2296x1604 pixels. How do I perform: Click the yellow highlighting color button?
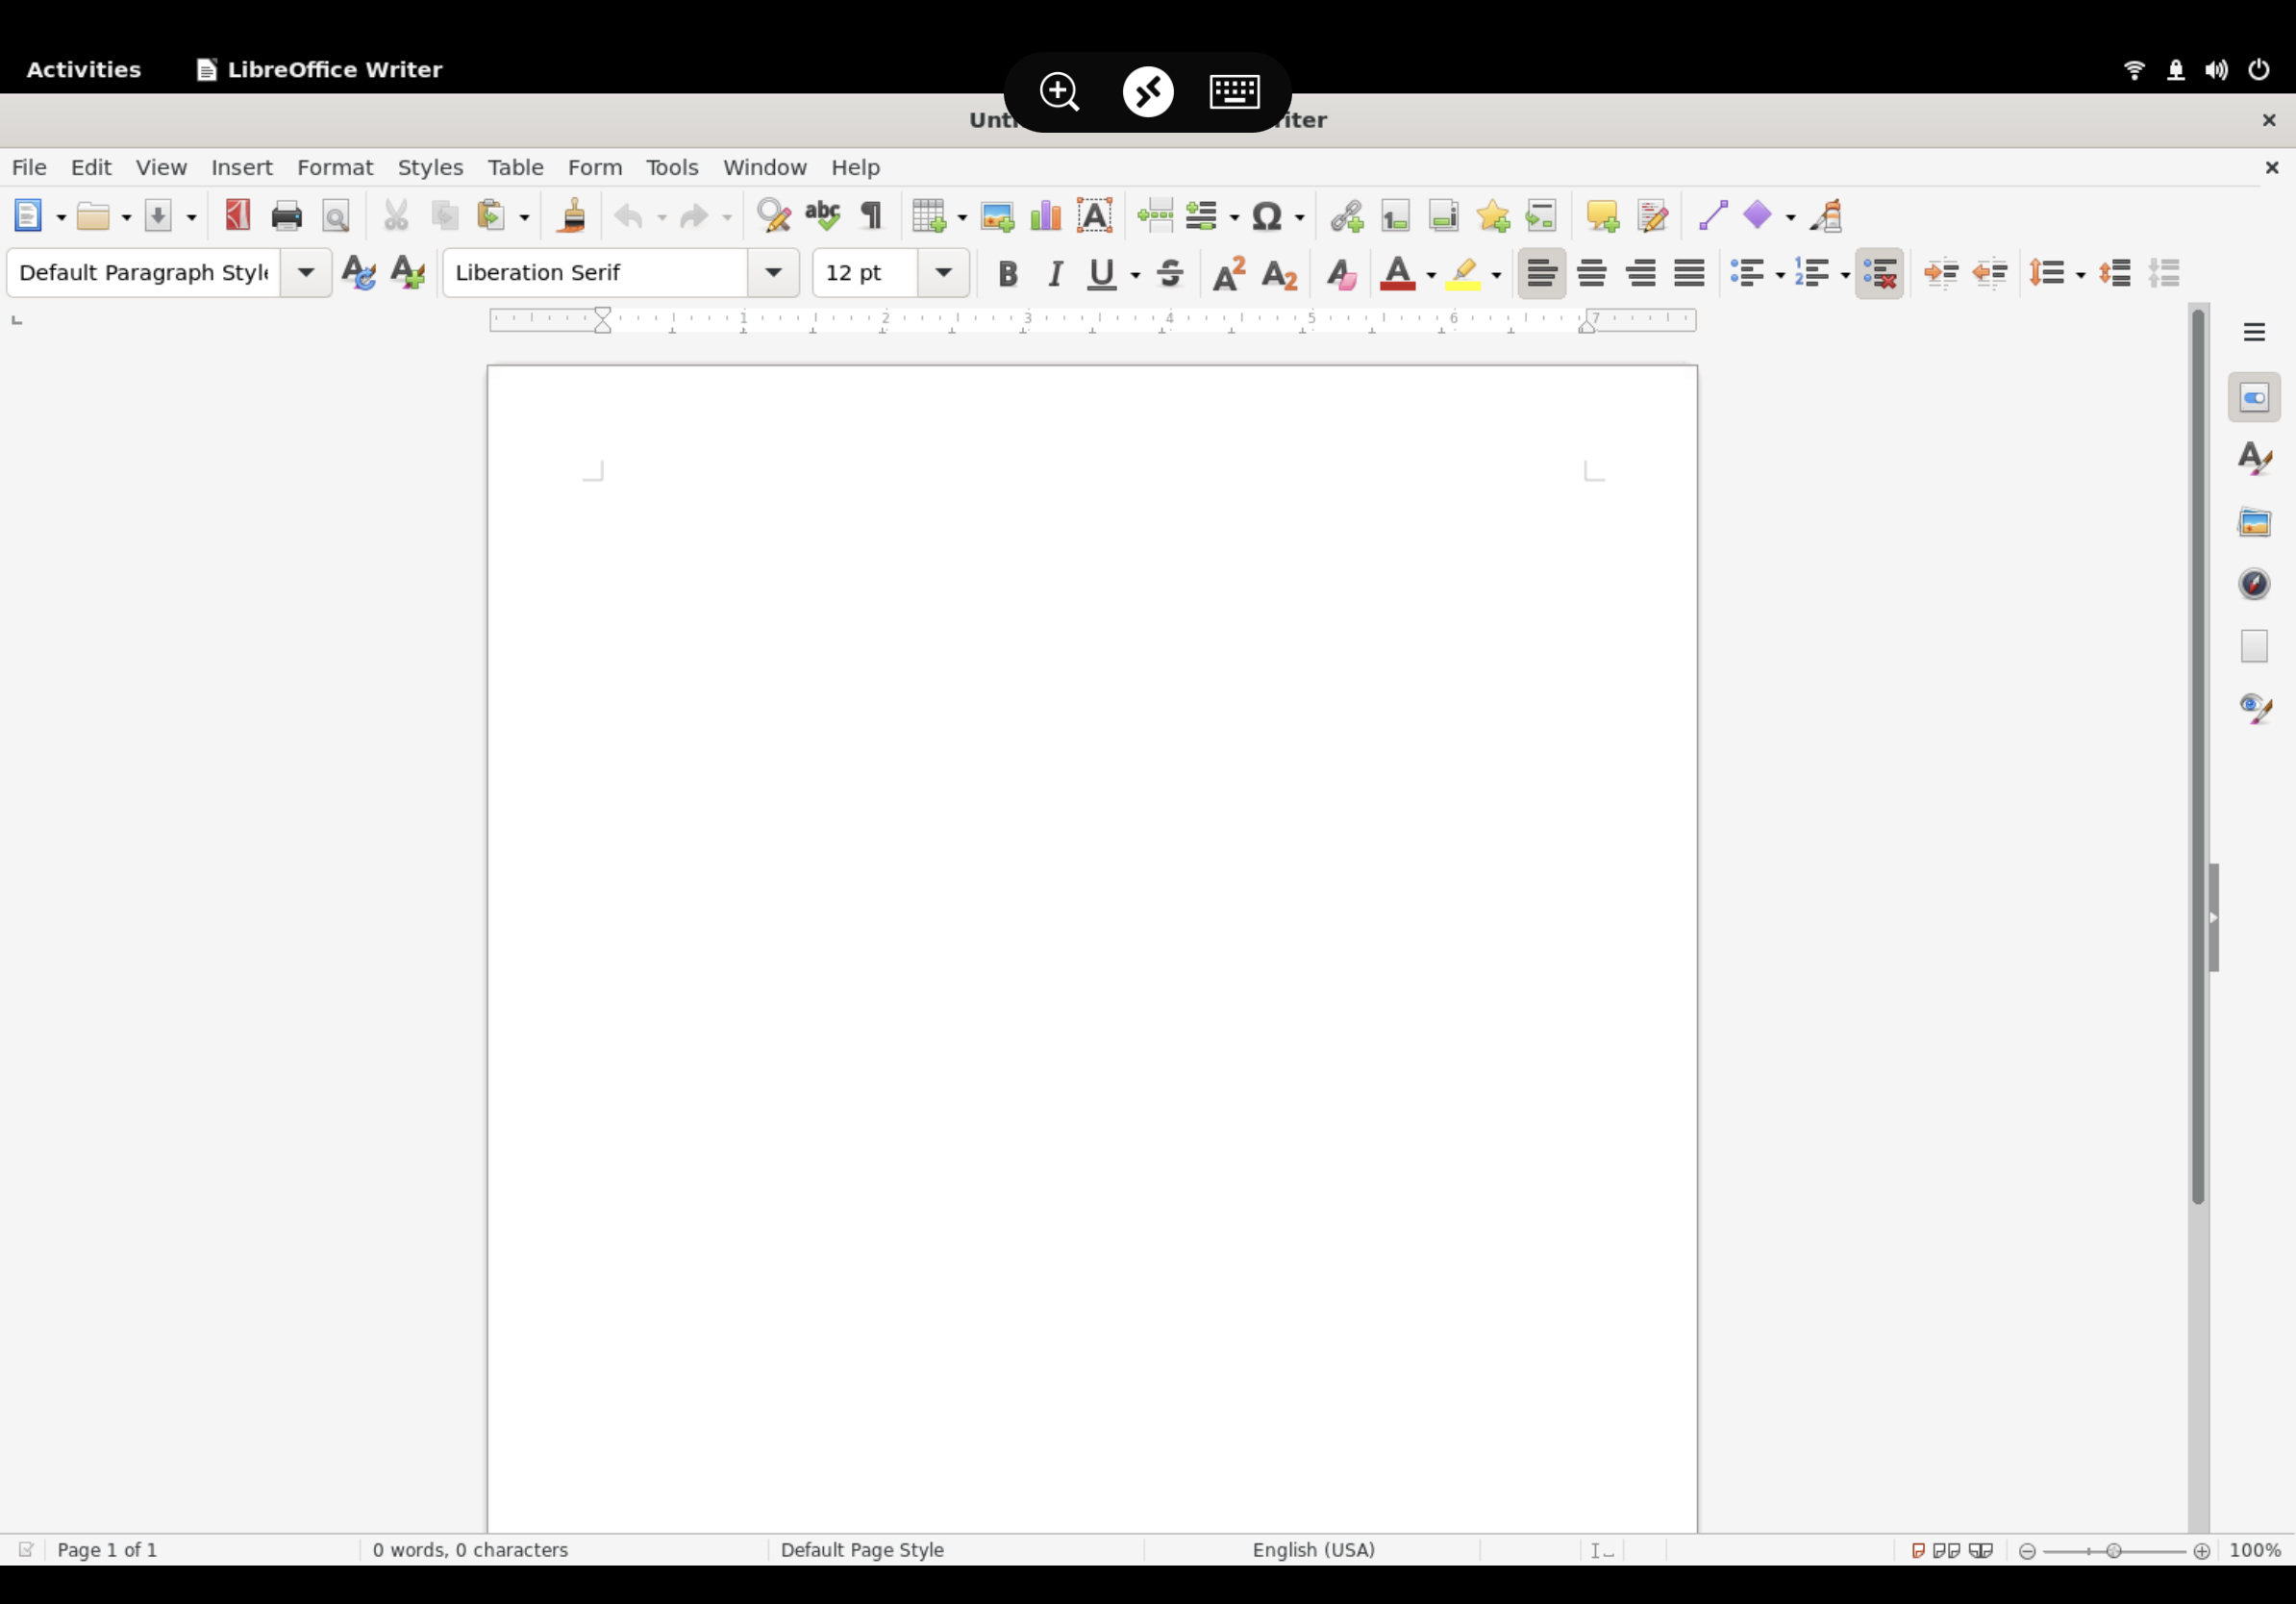point(1463,273)
